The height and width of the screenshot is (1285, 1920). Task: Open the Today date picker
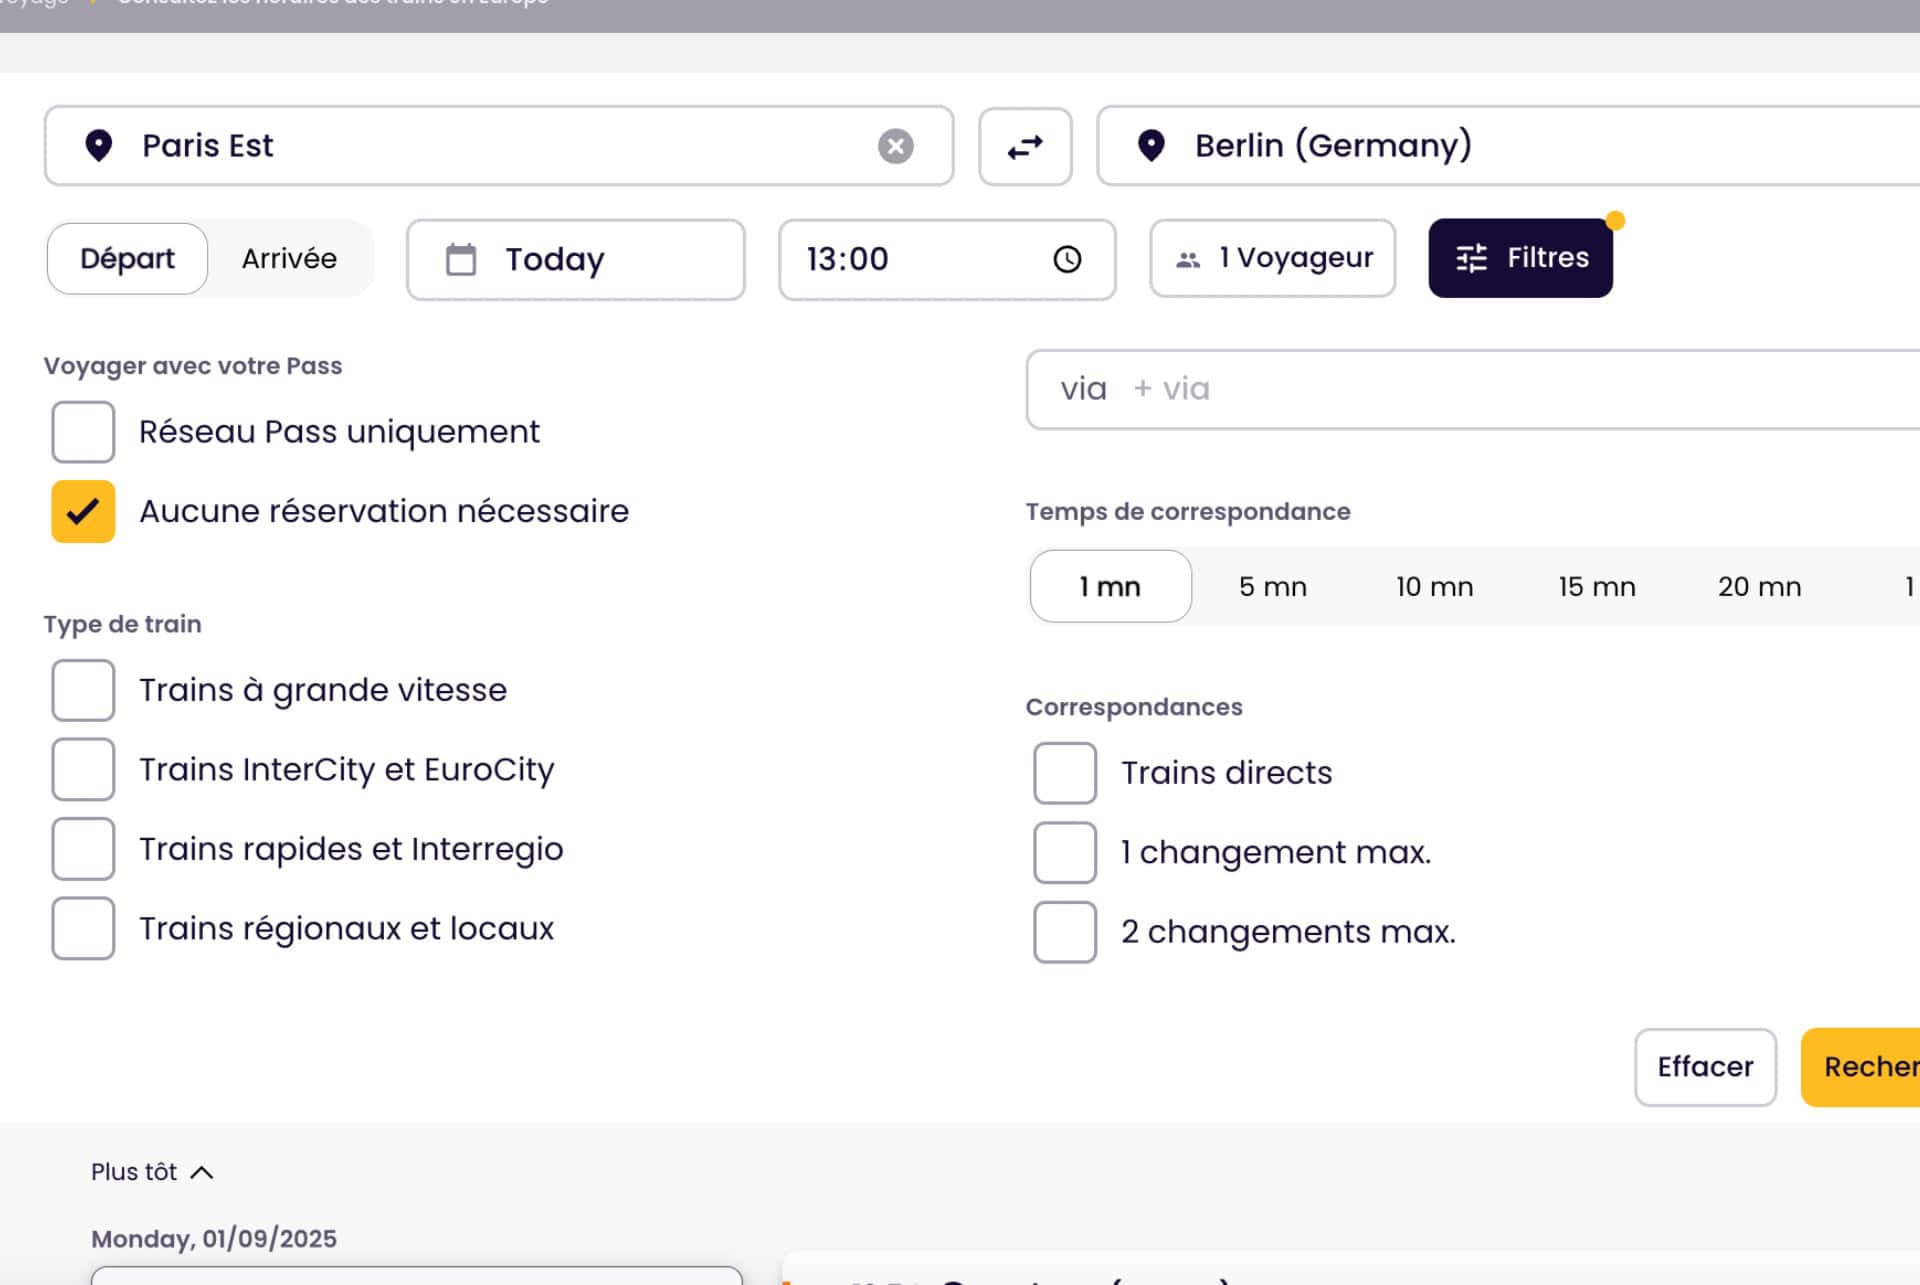click(575, 259)
